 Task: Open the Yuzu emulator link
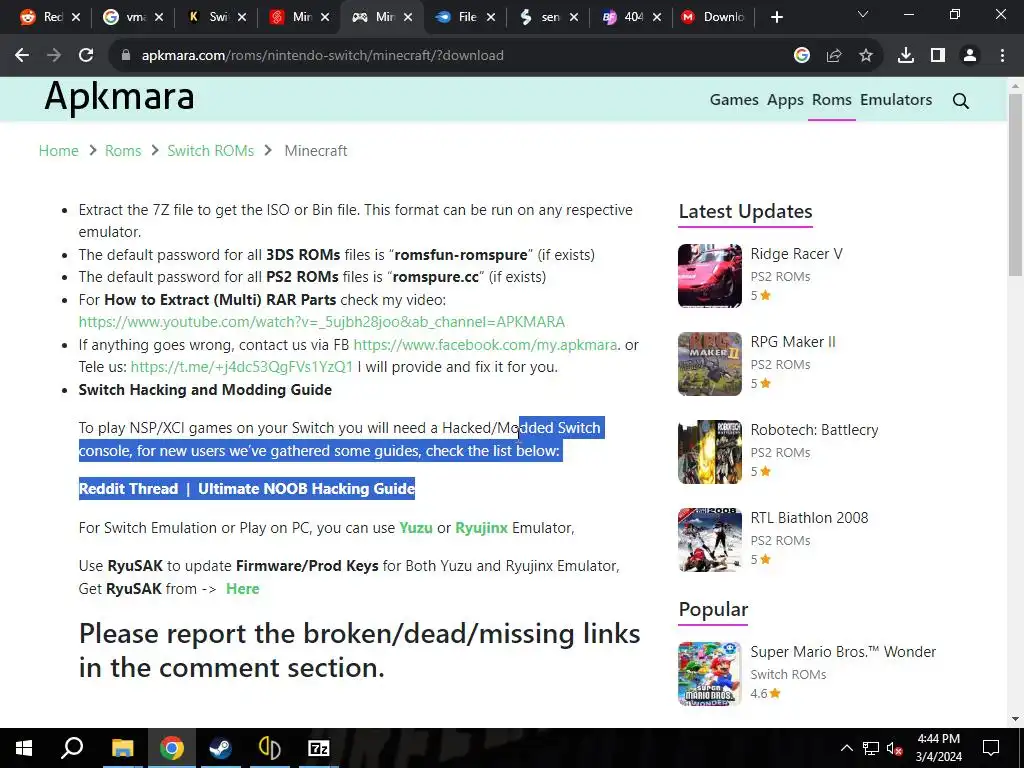(x=416, y=528)
